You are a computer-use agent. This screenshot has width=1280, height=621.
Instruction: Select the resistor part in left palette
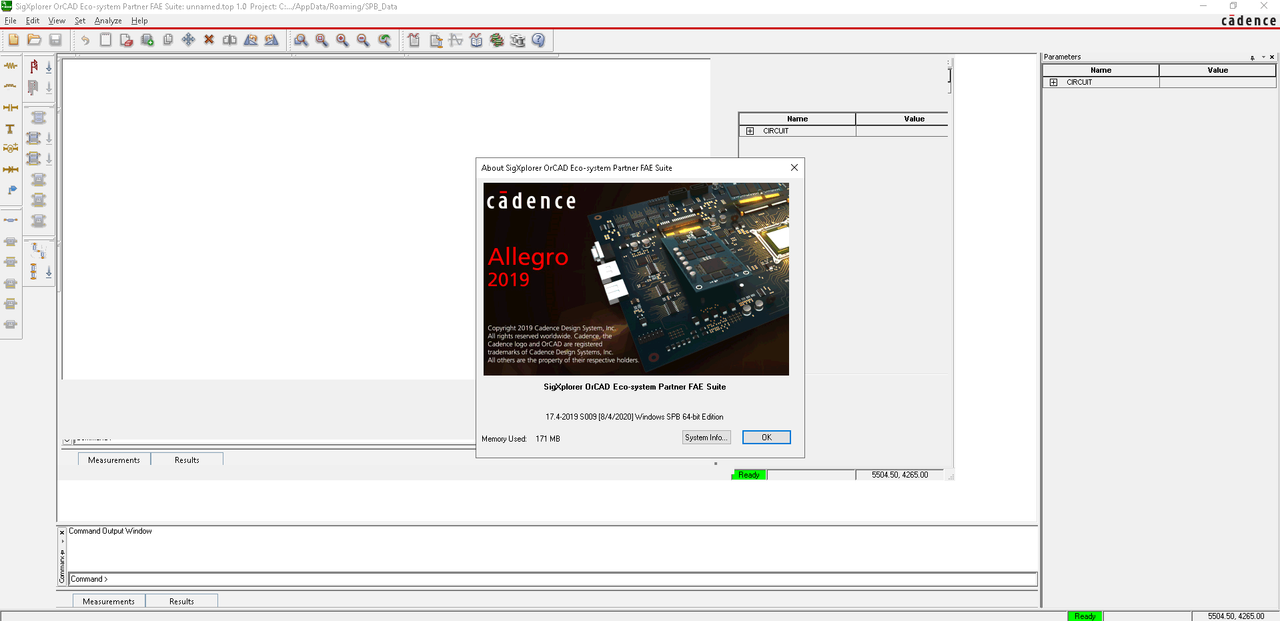coord(11,66)
